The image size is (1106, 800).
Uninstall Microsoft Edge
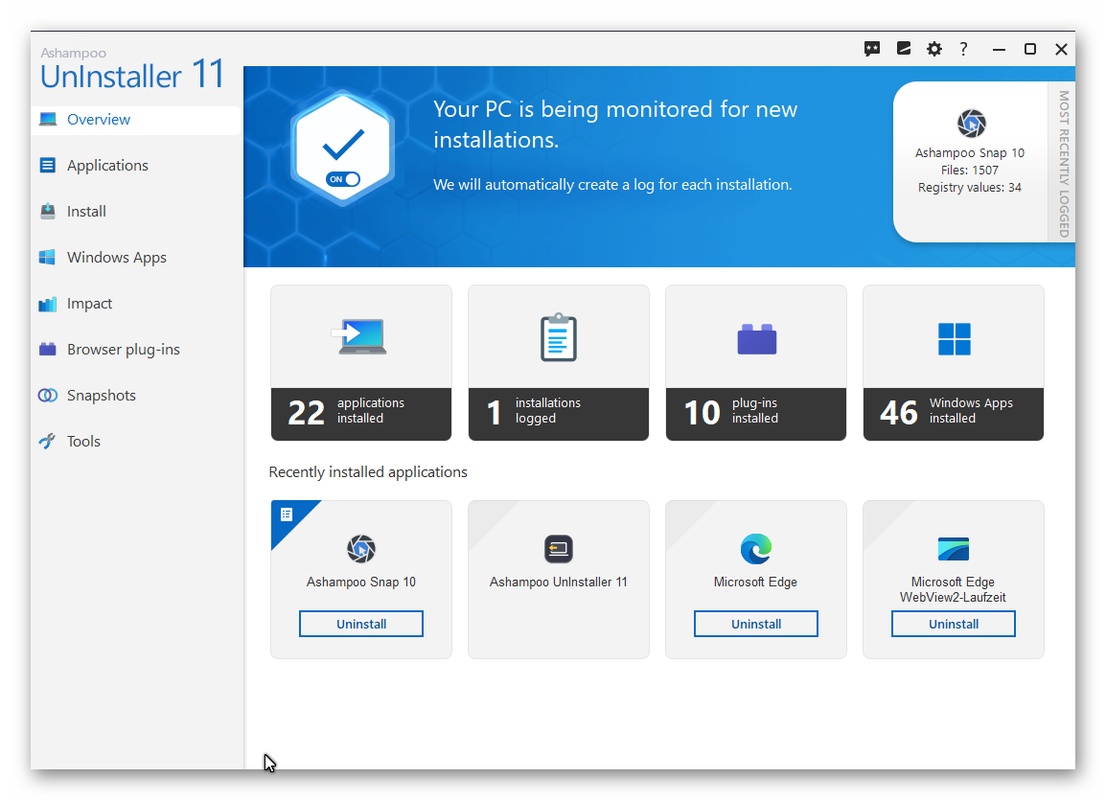click(756, 624)
